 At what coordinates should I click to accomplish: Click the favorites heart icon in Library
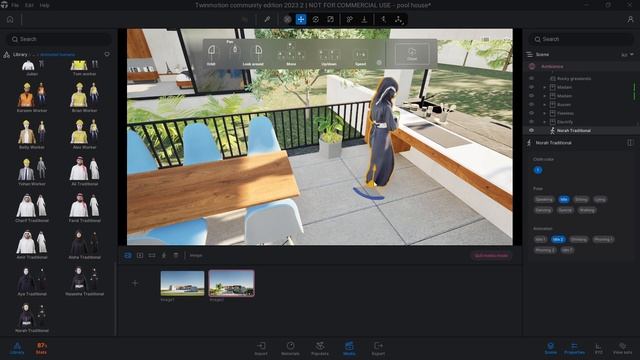pos(107,54)
